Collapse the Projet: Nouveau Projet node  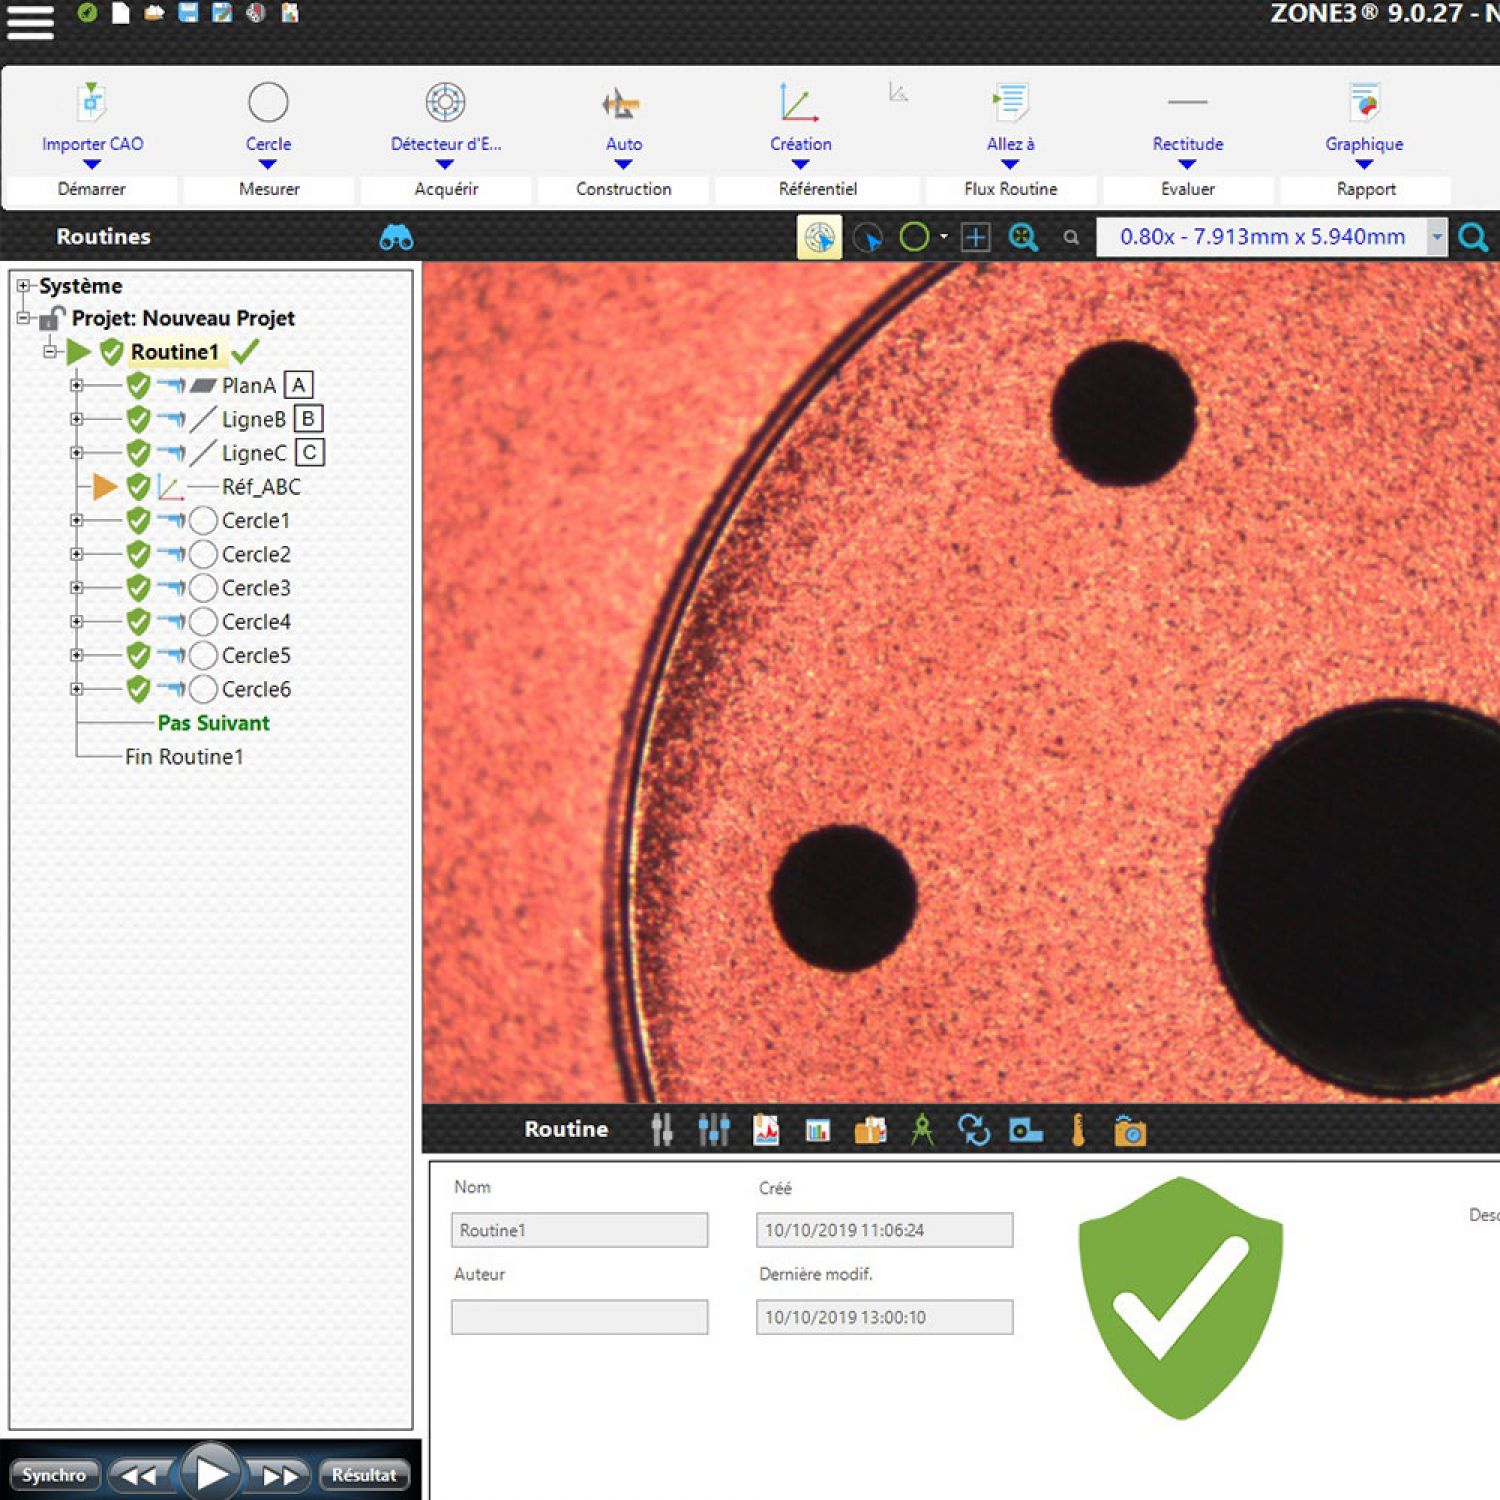tap(23, 318)
